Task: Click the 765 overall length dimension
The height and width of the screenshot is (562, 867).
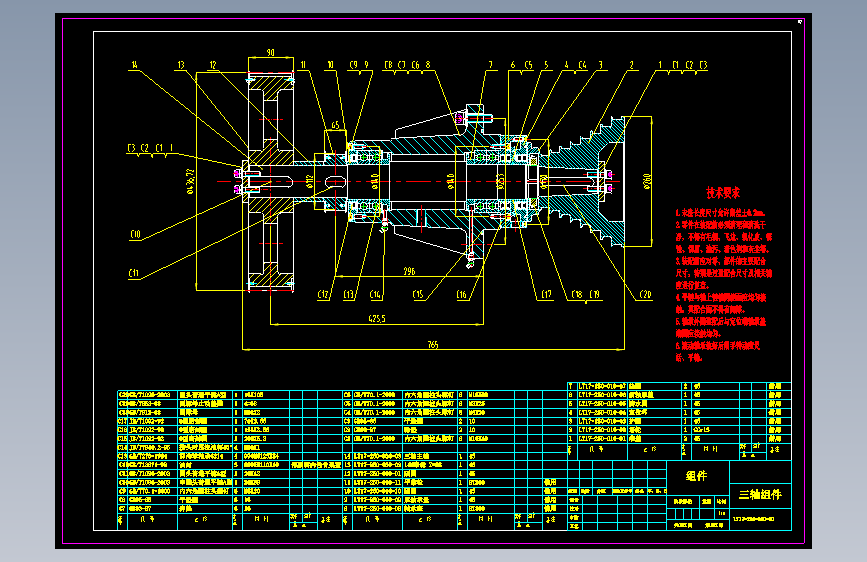Action: 433,345
